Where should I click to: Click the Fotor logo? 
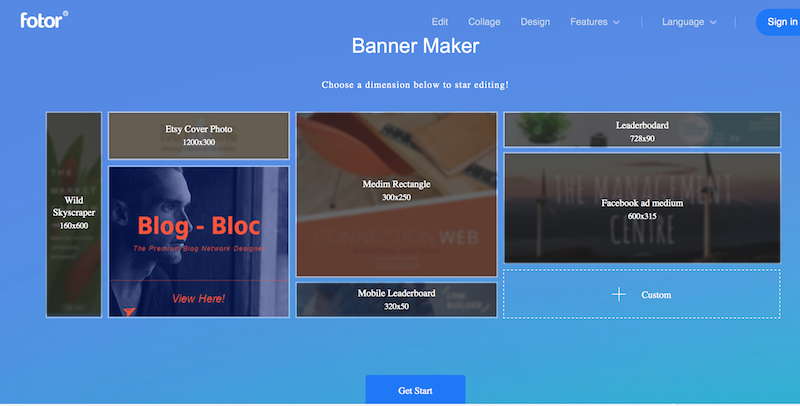pyautogui.click(x=44, y=20)
